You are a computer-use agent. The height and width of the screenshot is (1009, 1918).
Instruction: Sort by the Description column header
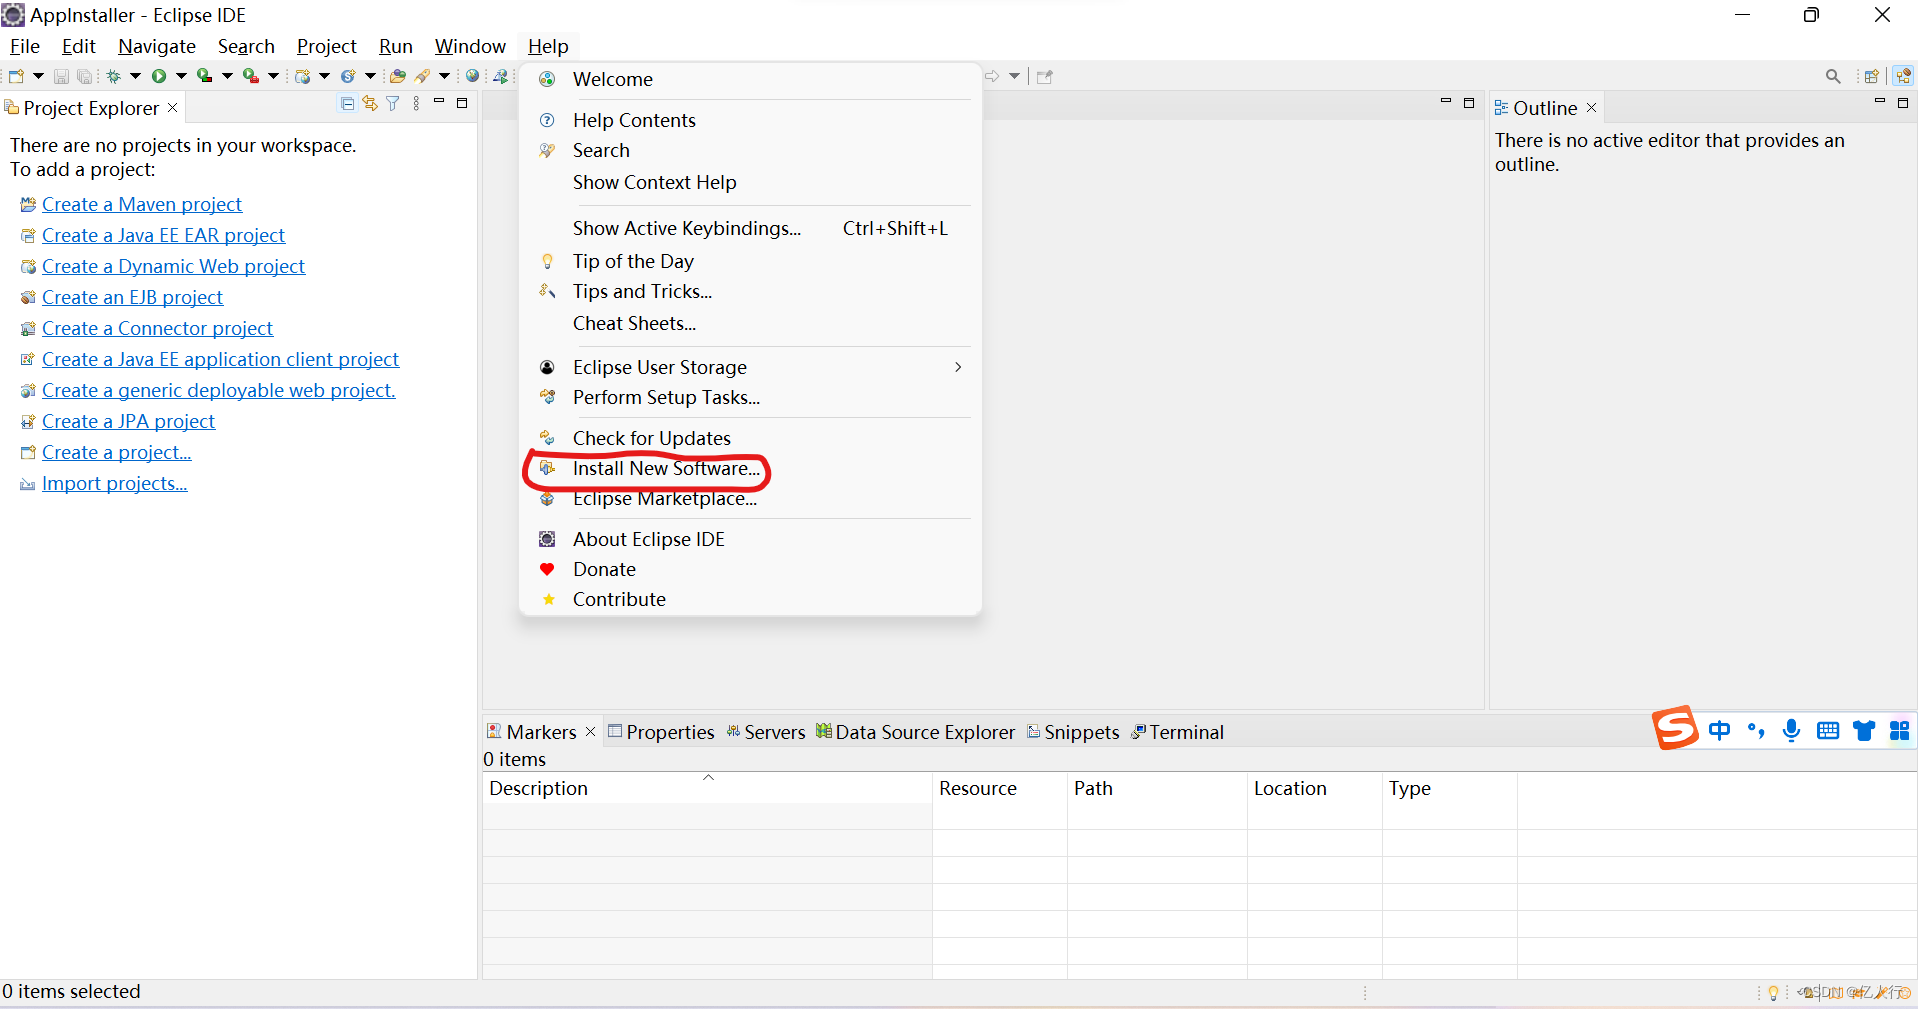(x=707, y=788)
